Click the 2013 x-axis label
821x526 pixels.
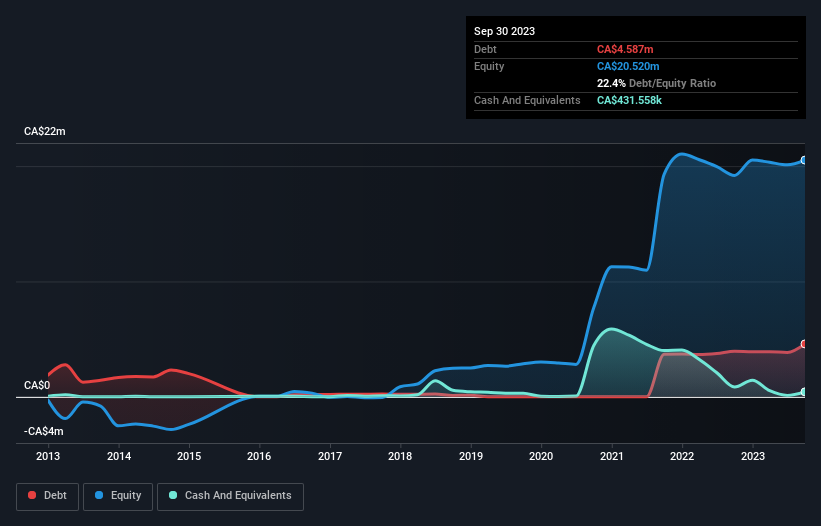pos(48,456)
